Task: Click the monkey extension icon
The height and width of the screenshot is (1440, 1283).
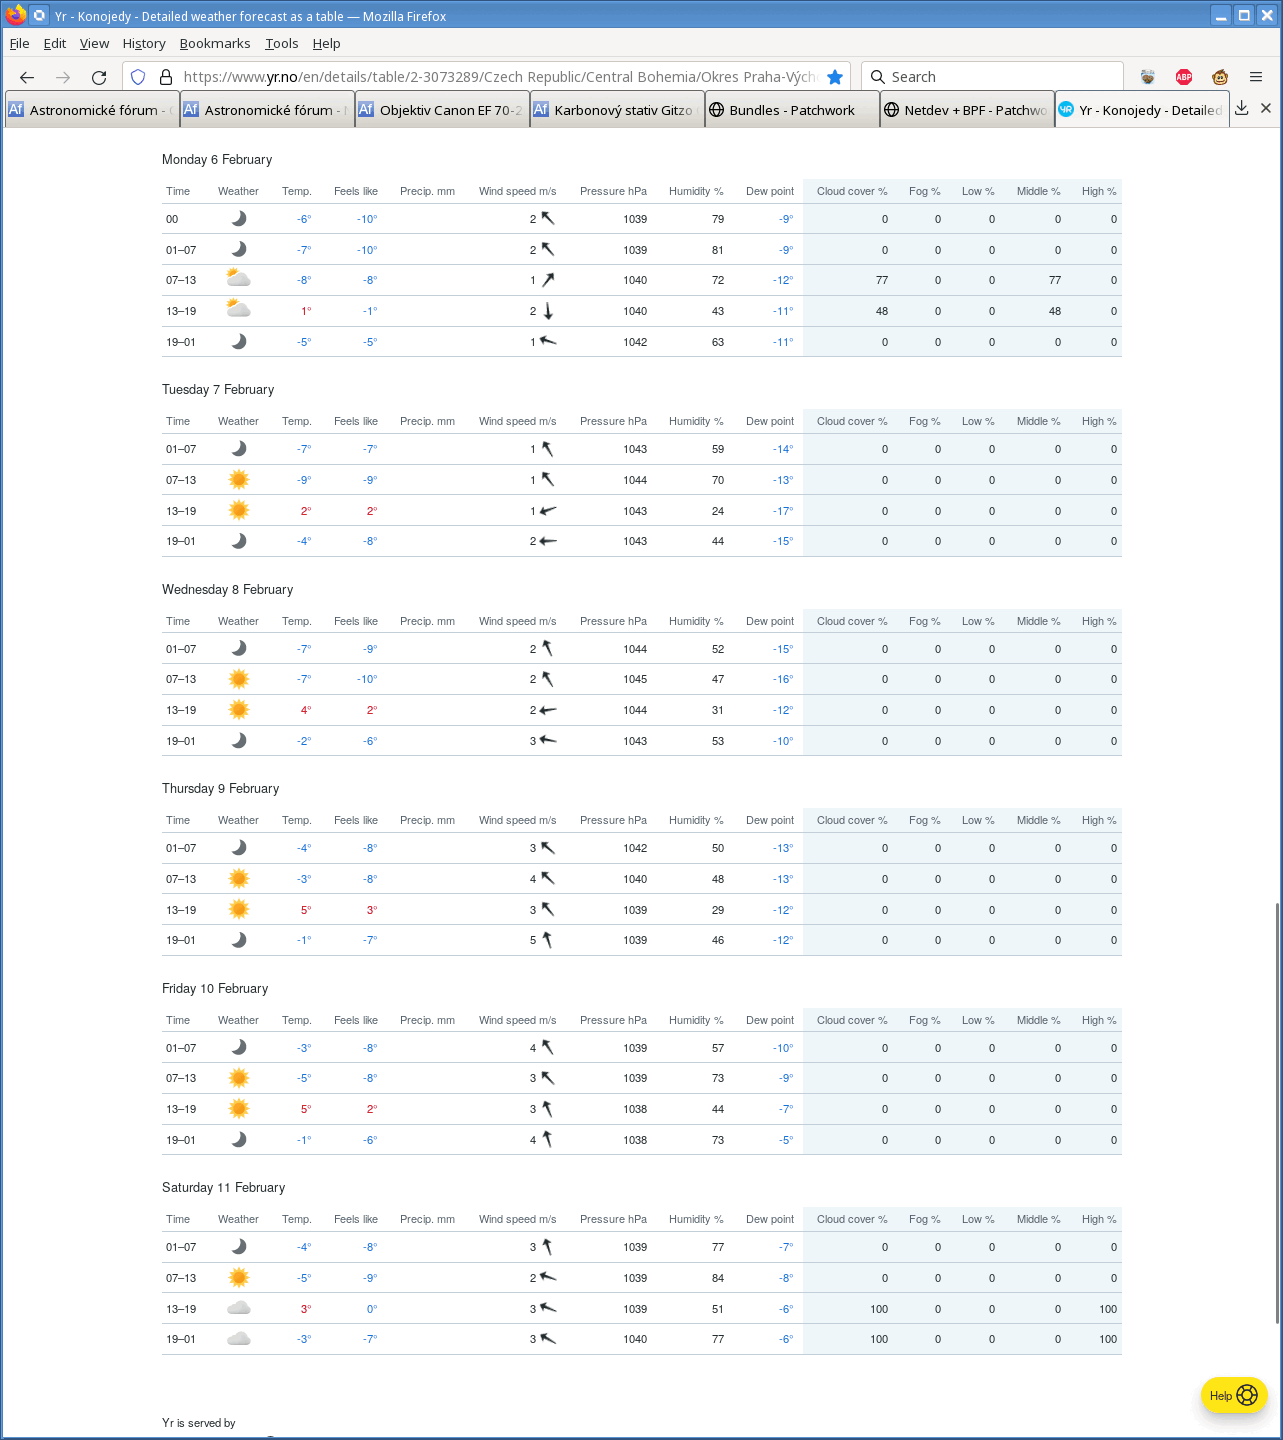Action: [1220, 77]
